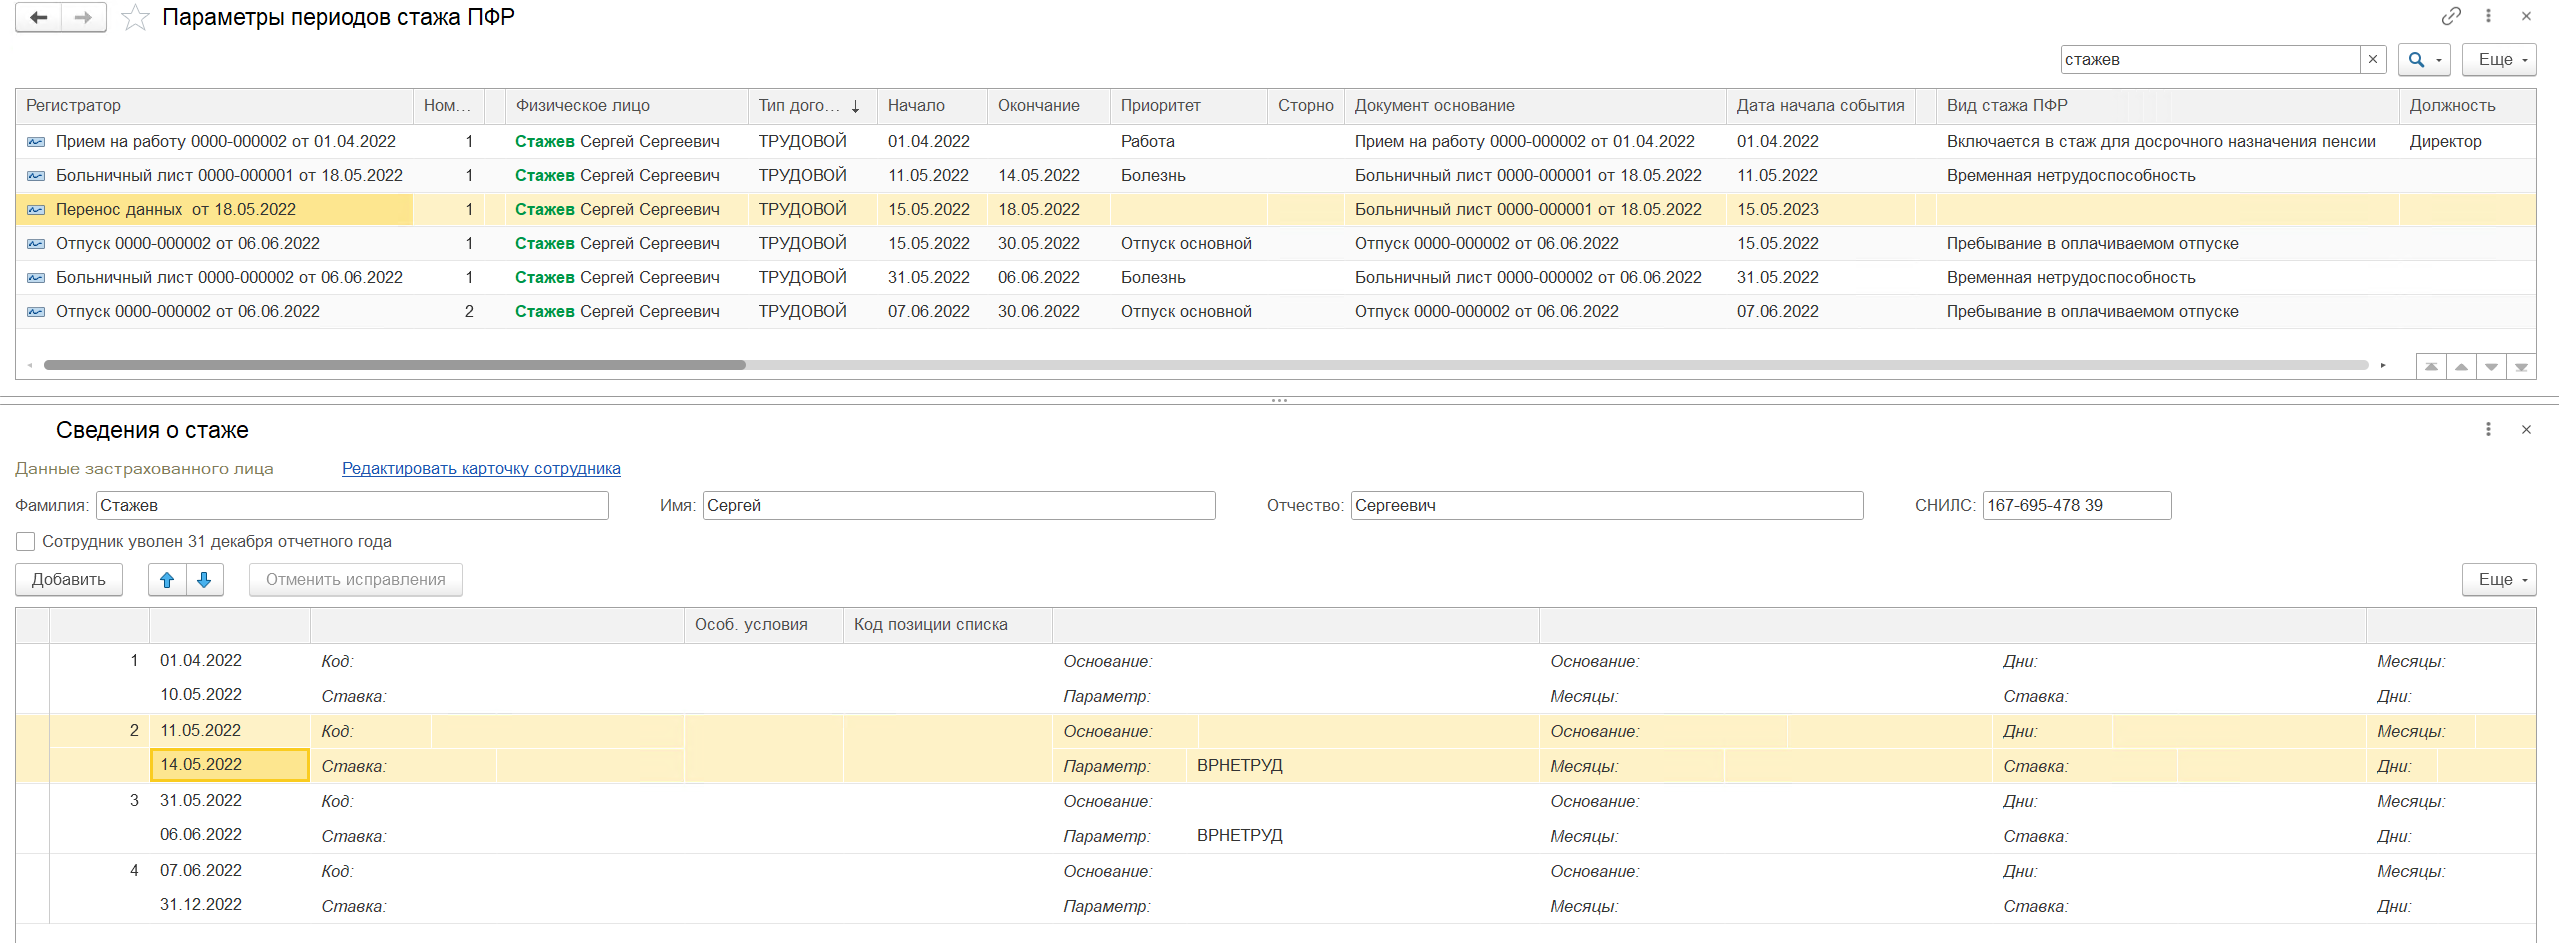
Task: Click record icon of 'Больничный лист 0000-000002' row
Action: point(36,278)
